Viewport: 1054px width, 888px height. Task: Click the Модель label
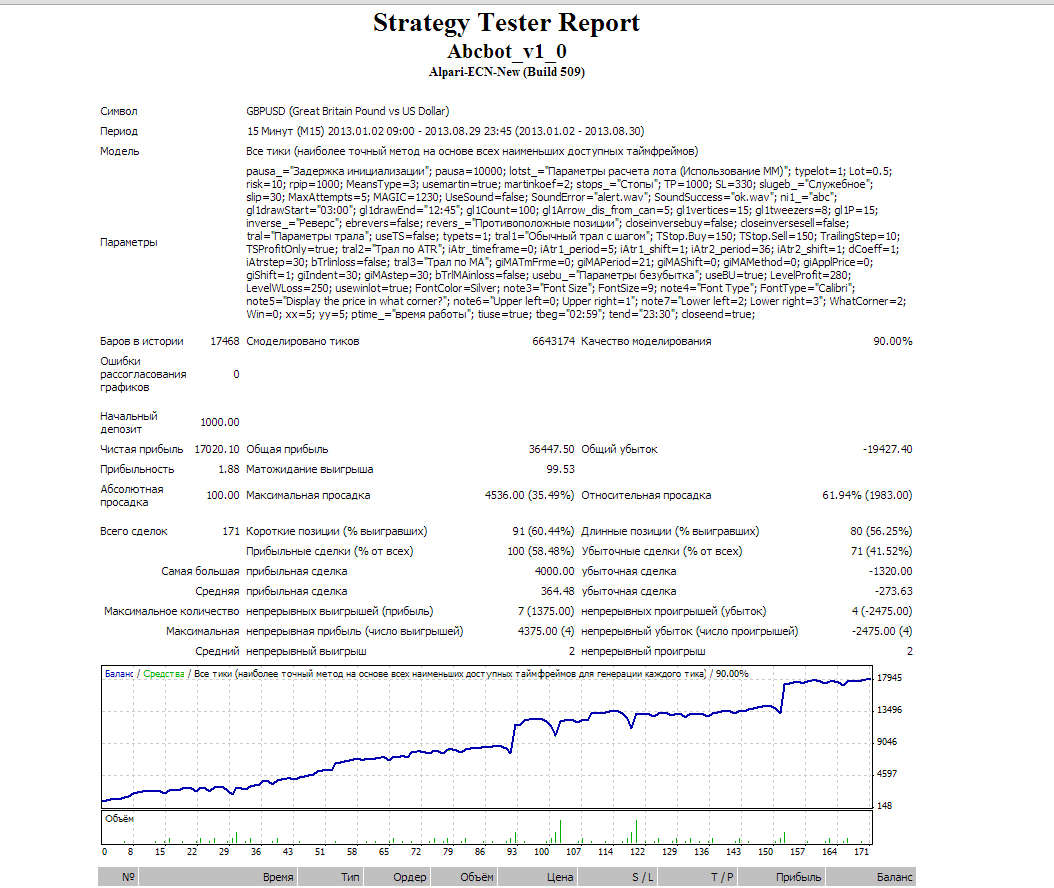120,151
